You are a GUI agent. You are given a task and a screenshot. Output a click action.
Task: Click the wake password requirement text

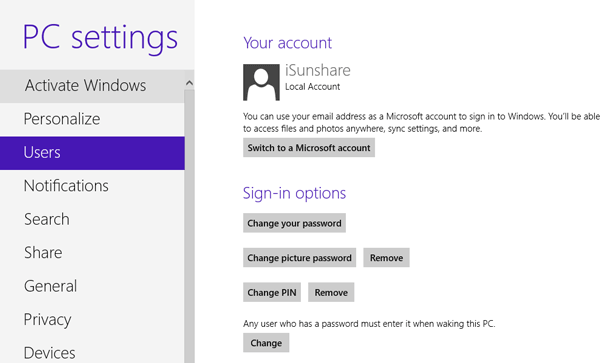point(369,324)
